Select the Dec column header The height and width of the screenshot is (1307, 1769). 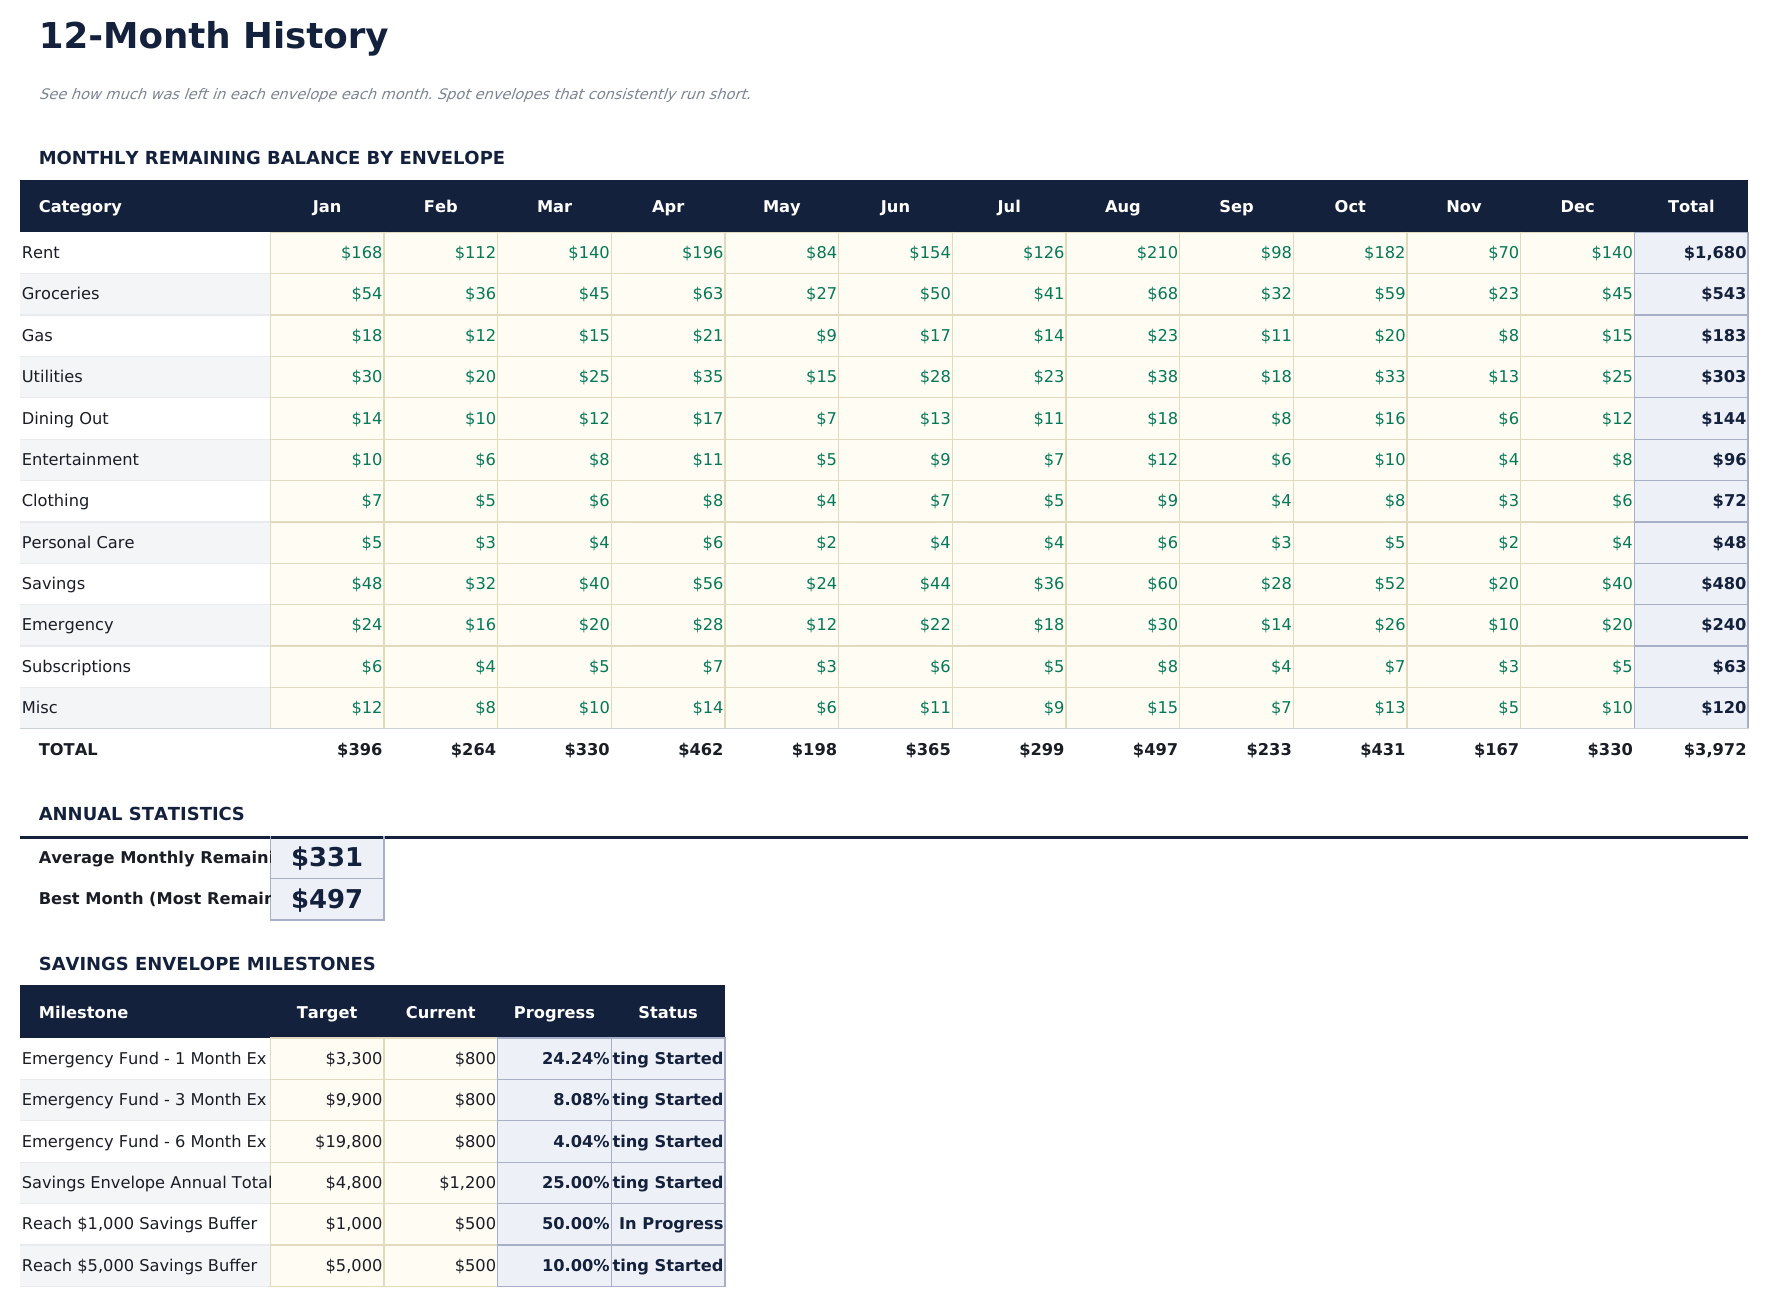tap(1577, 206)
